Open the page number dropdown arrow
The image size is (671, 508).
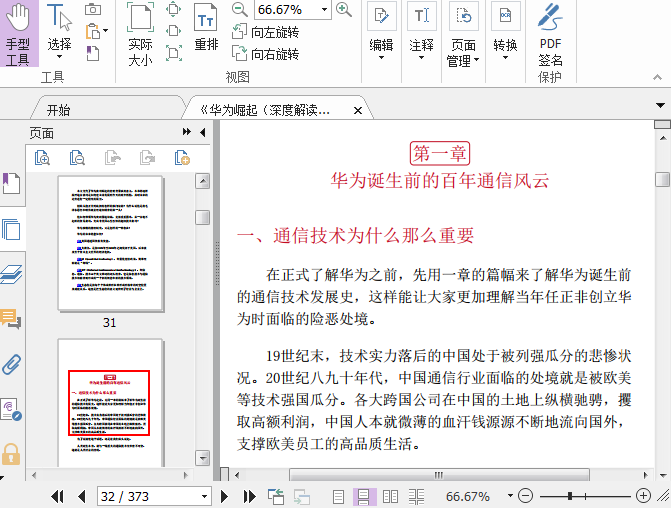pyautogui.click(x=205, y=496)
